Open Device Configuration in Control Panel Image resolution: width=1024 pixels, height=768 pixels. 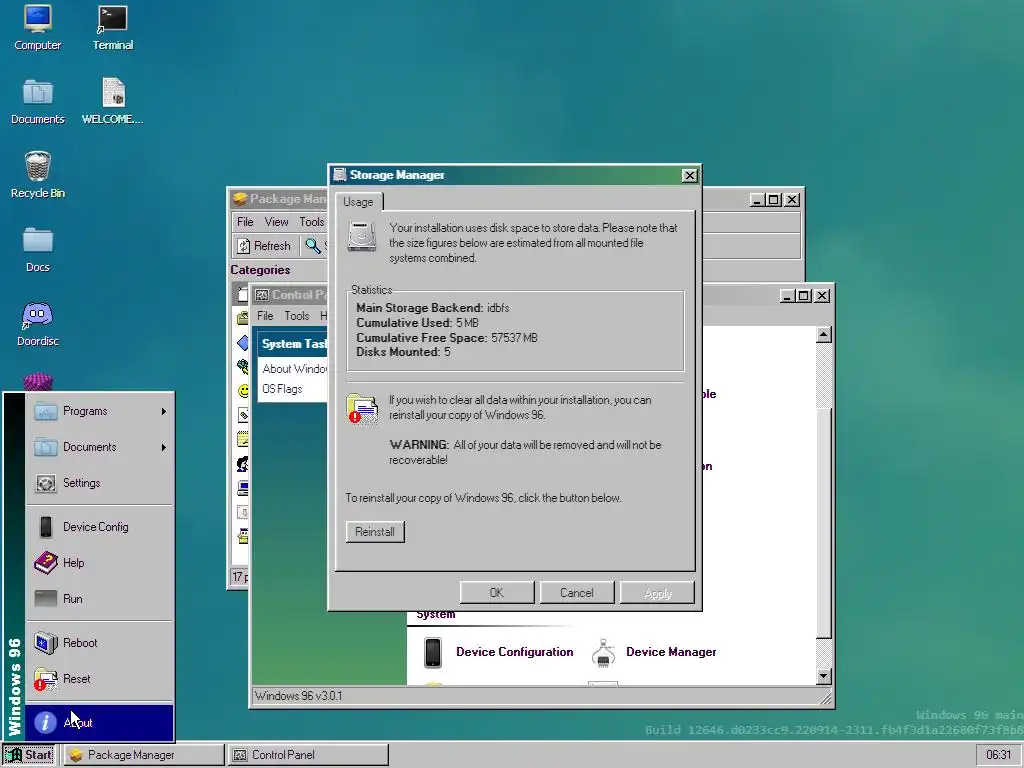coord(515,652)
